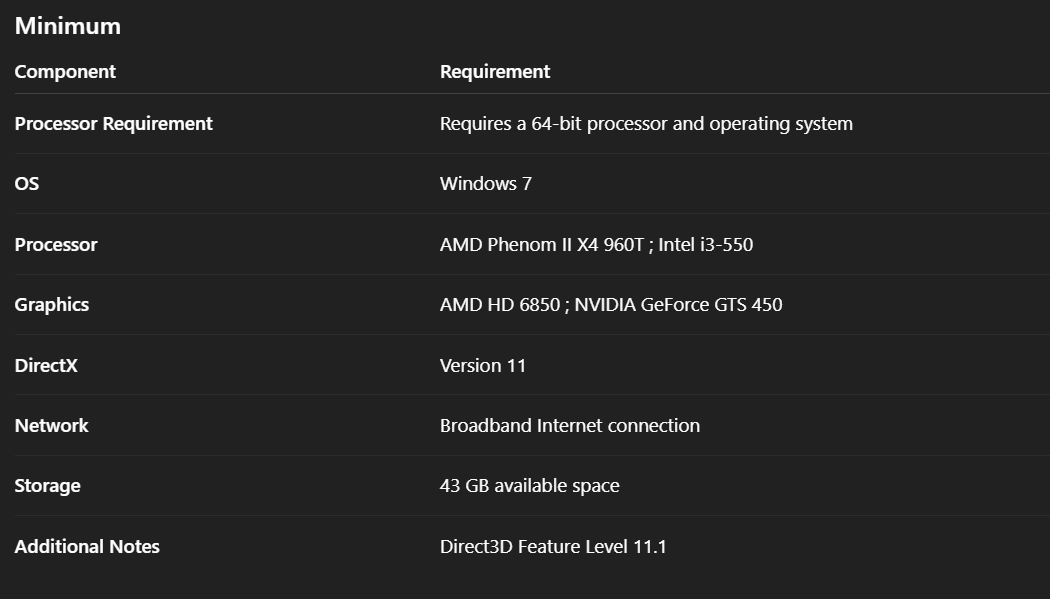Click the Broadband Internet connection text

click(569, 426)
